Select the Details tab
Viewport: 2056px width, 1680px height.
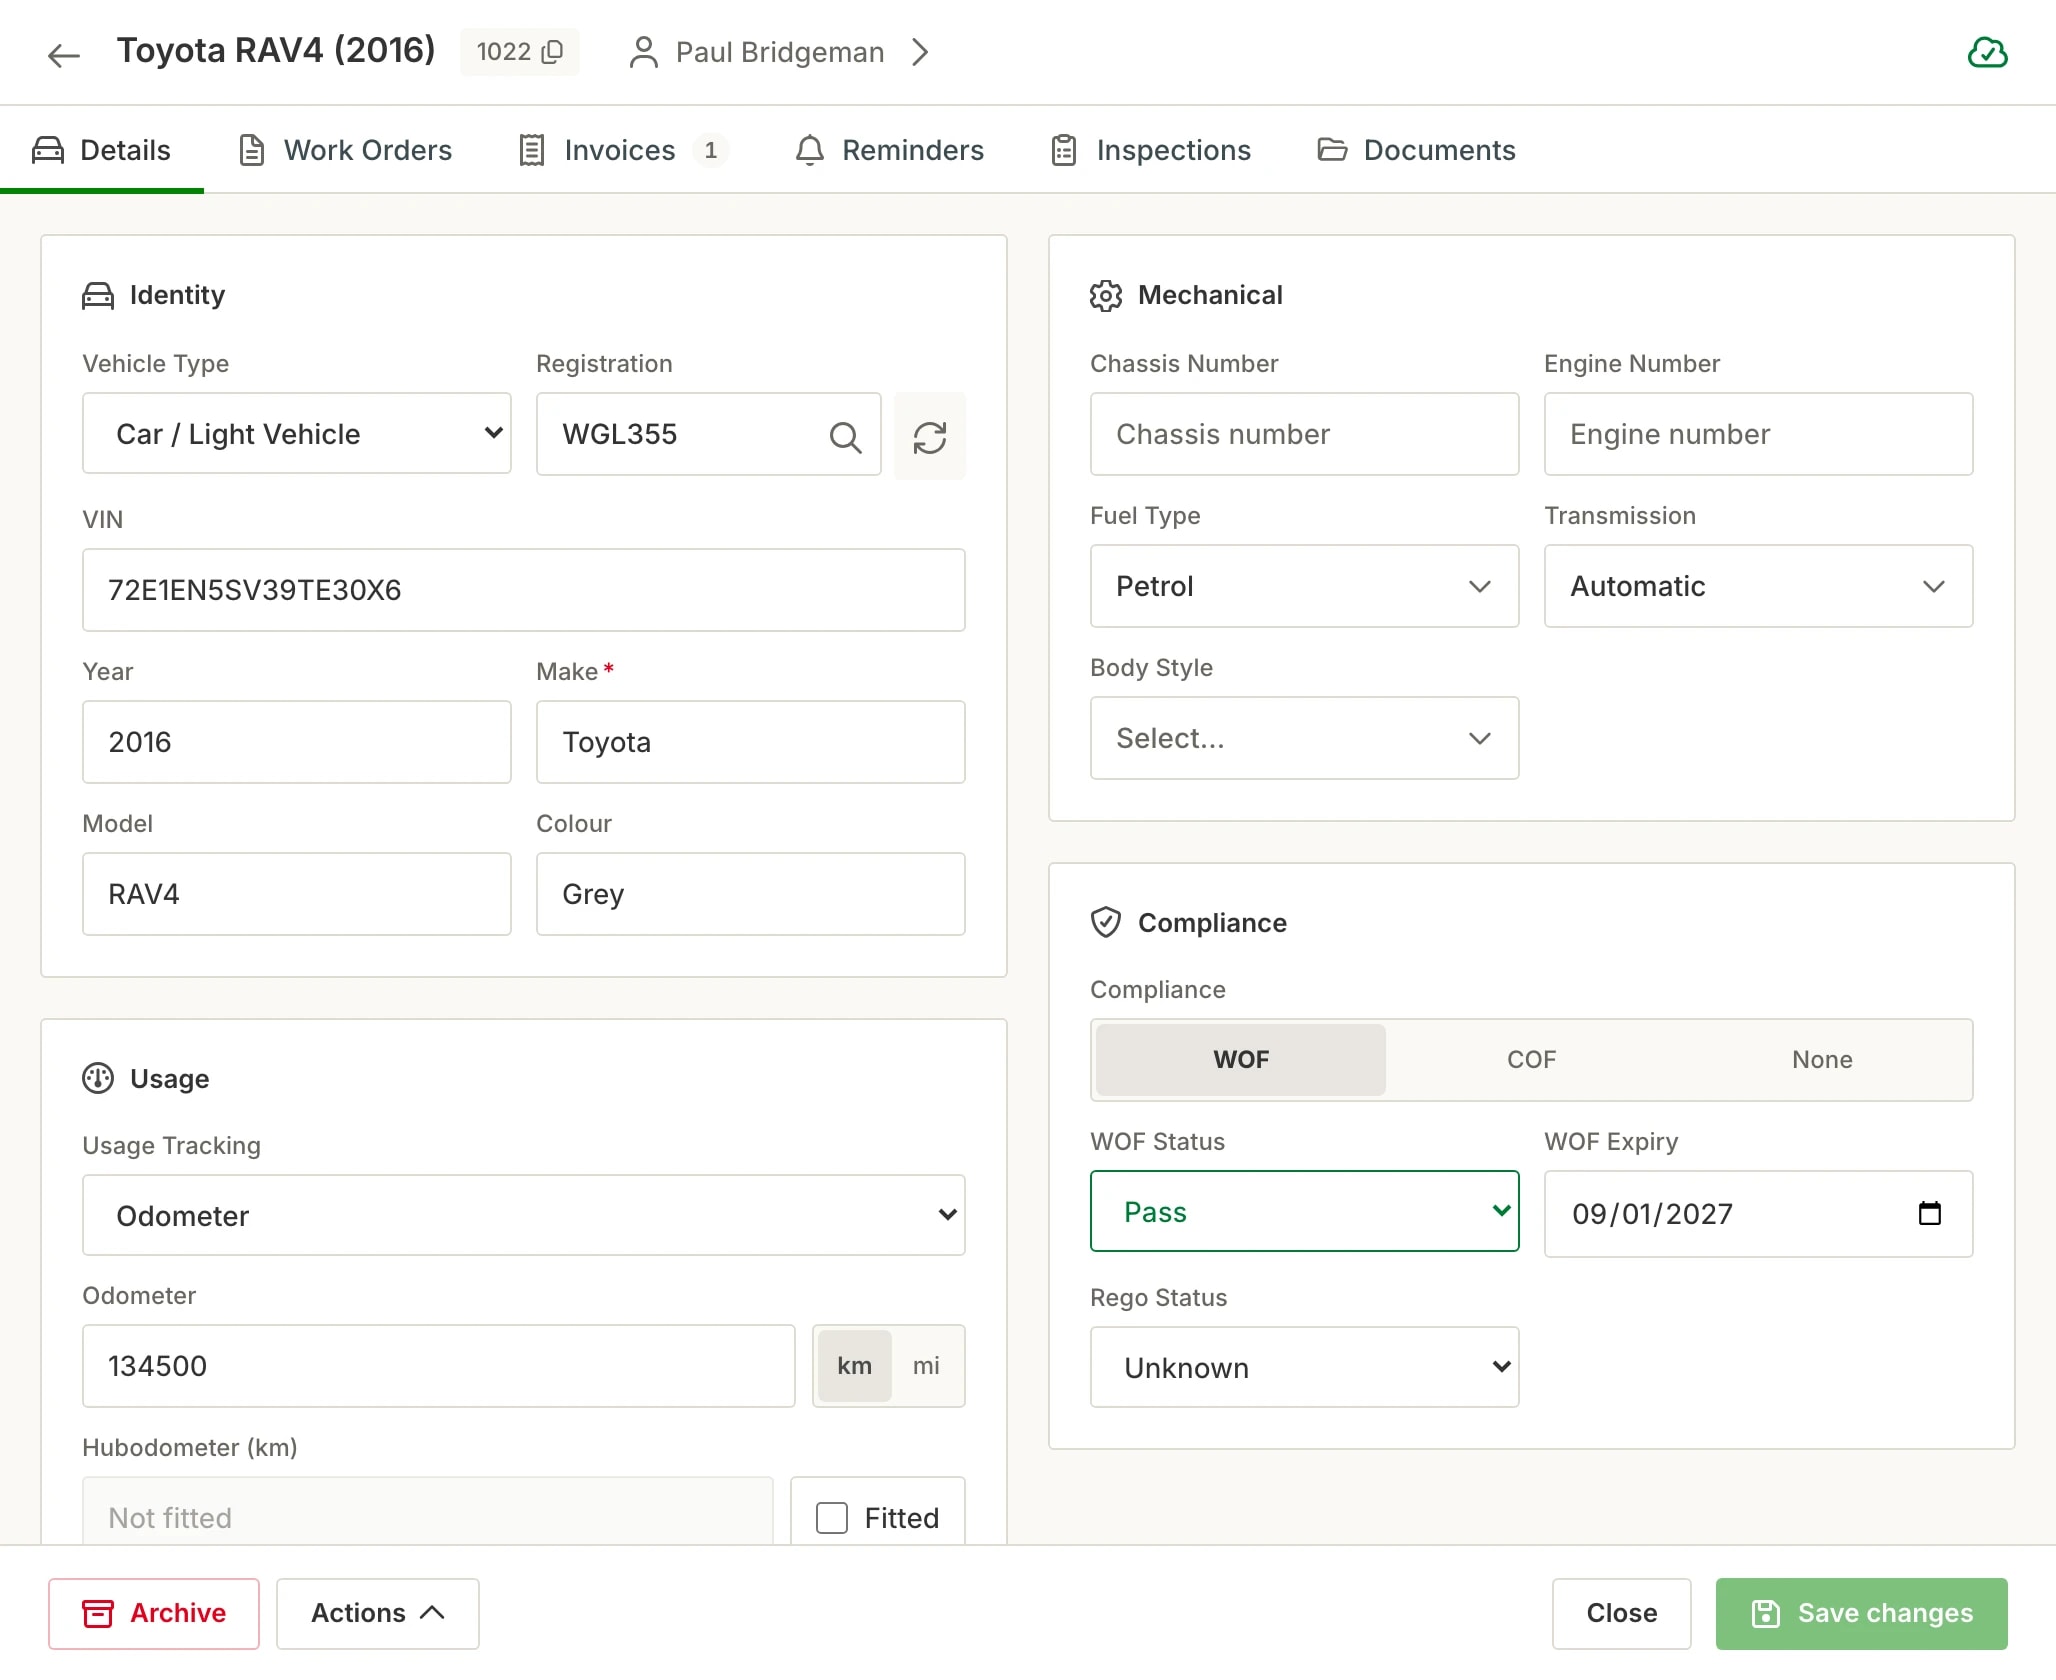102,150
